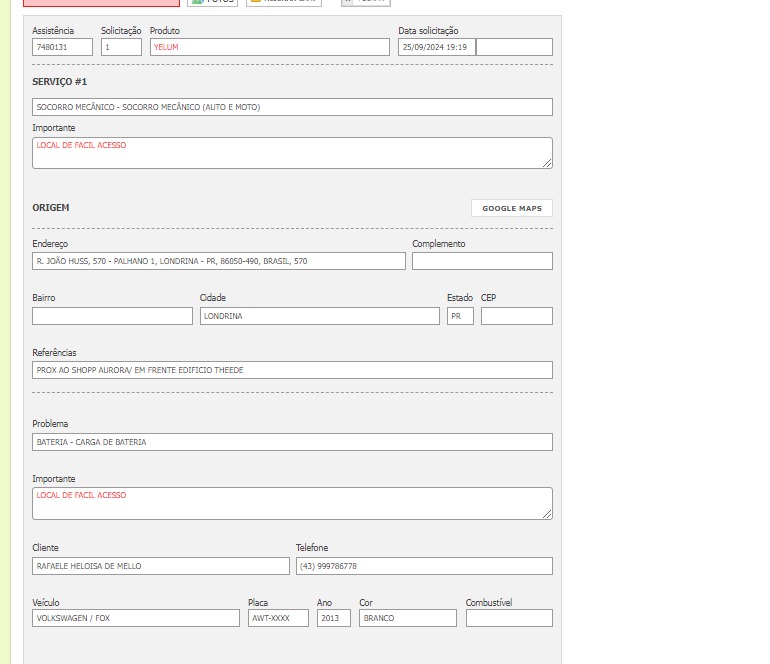Image resolution: width=770 pixels, height=664 pixels.
Task: Click the Importante textarea under Serviço #1
Action: 292,153
